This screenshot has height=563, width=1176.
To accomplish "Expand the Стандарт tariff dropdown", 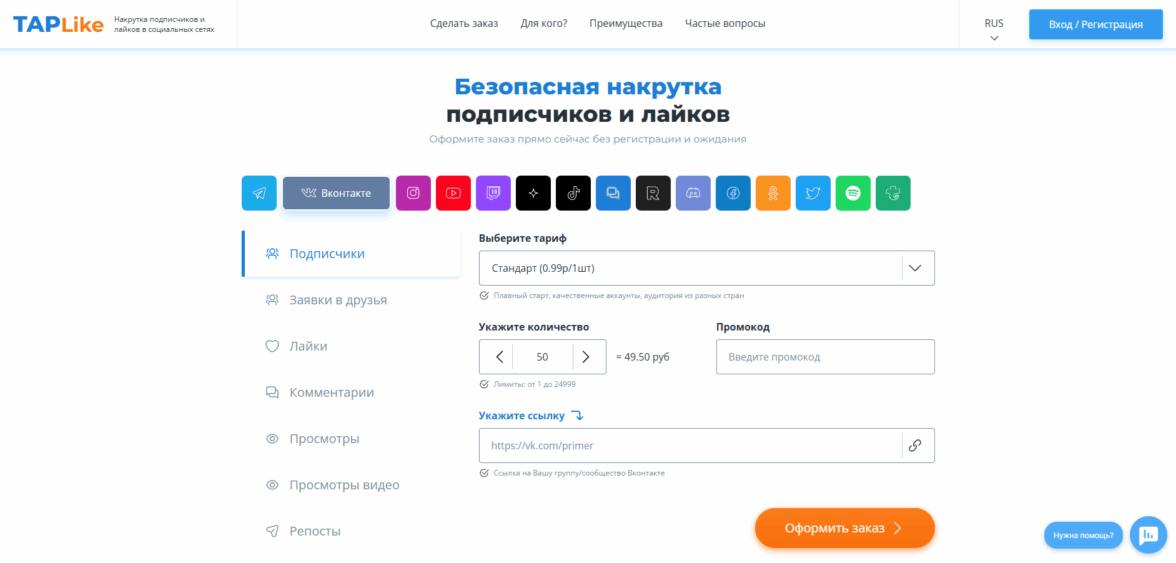I will pyautogui.click(x=706, y=268).
